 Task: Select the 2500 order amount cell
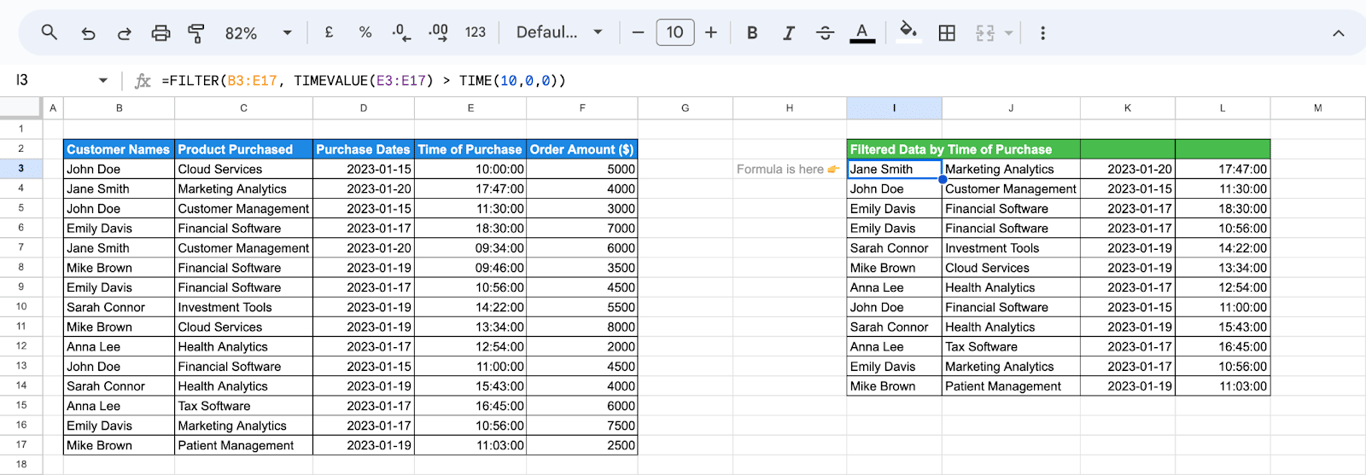pos(582,446)
